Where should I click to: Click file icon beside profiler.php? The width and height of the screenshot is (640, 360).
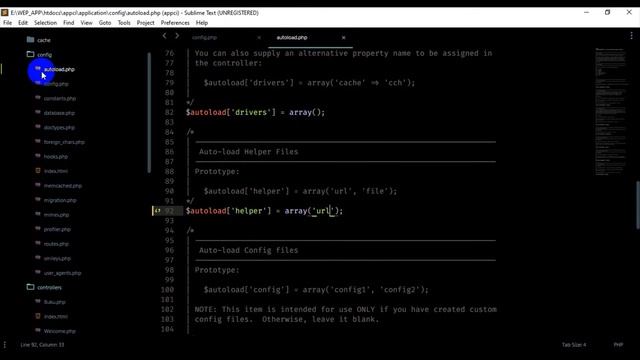click(x=38, y=229)
